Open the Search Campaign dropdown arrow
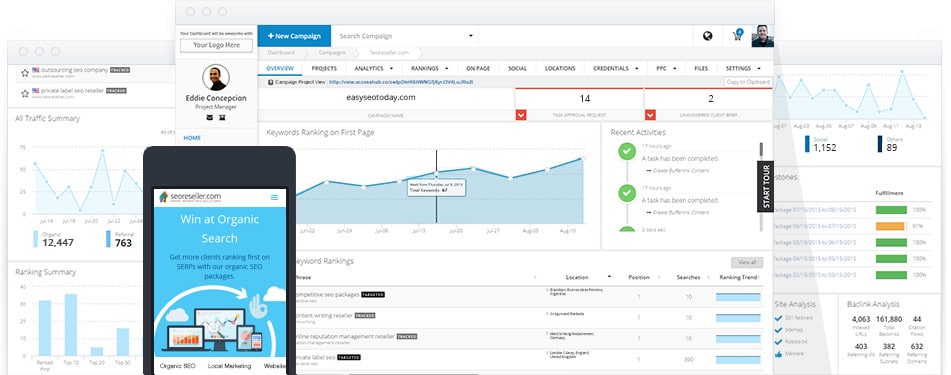The width and height of the screenshot is (951, 375). 471,36
